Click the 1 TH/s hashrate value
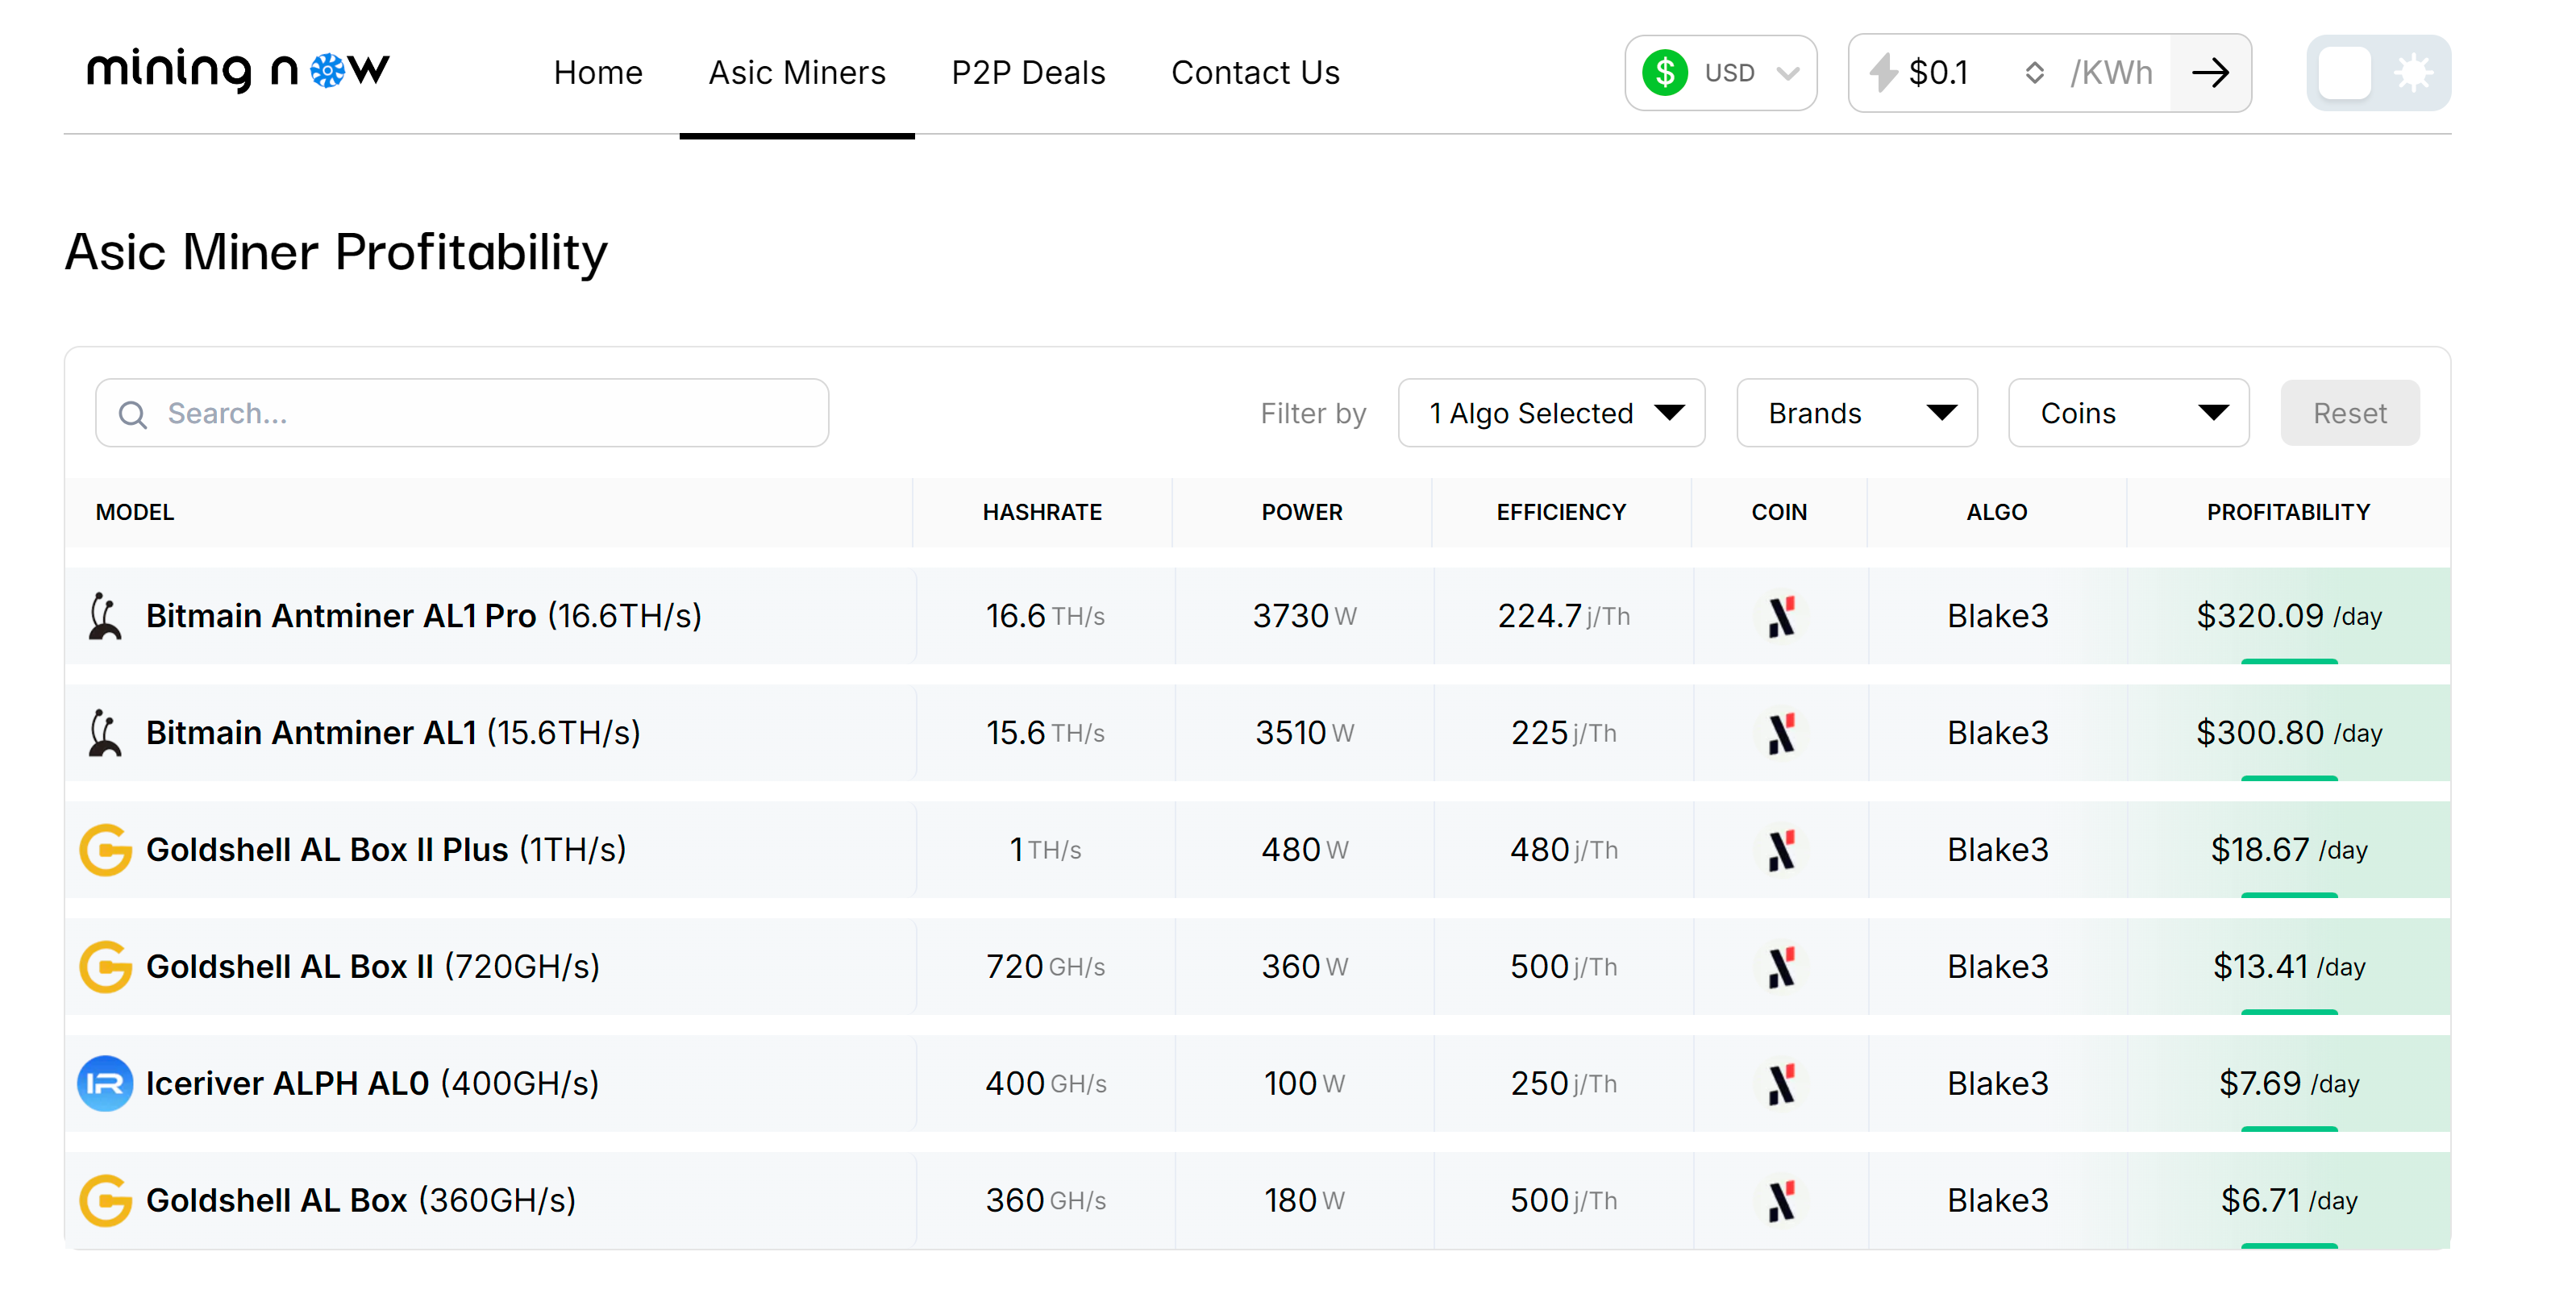The width and height of the screenshot is (2576, 1306). (x=1045, y=850)
